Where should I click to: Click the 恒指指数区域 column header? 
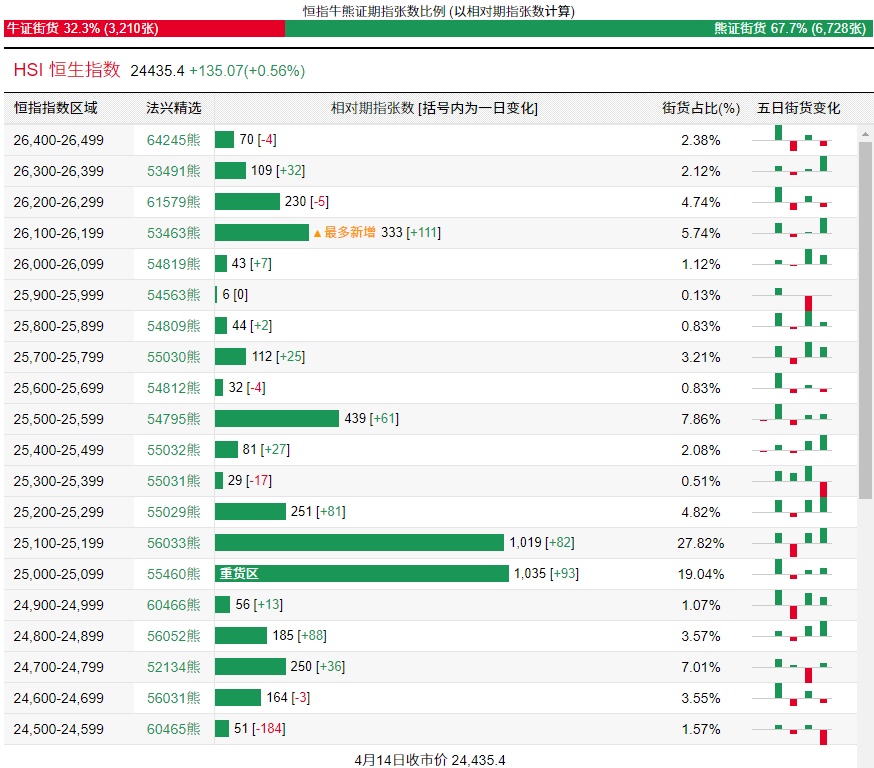(x=56, y=108)
